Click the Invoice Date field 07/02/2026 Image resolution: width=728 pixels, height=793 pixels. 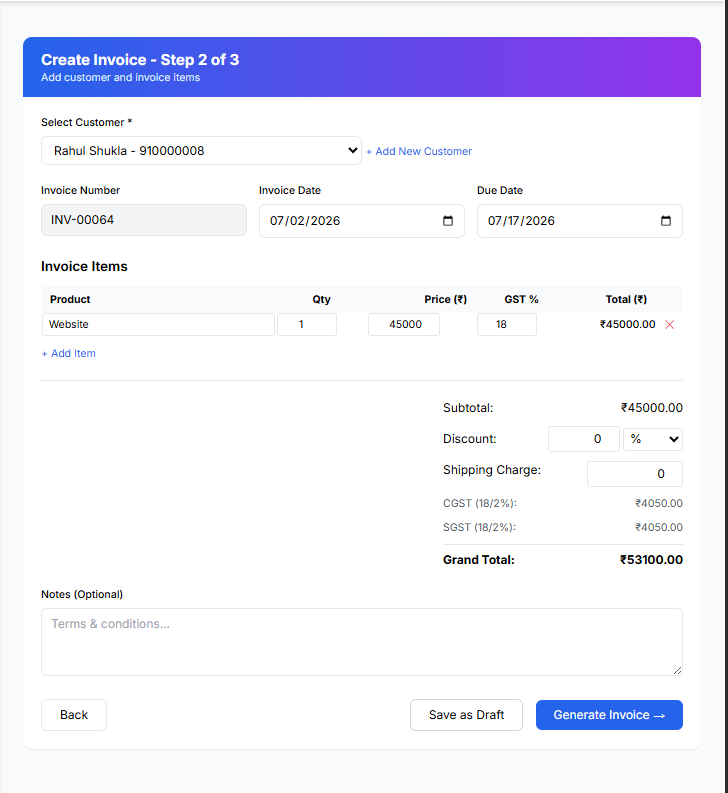click(362, 221)
